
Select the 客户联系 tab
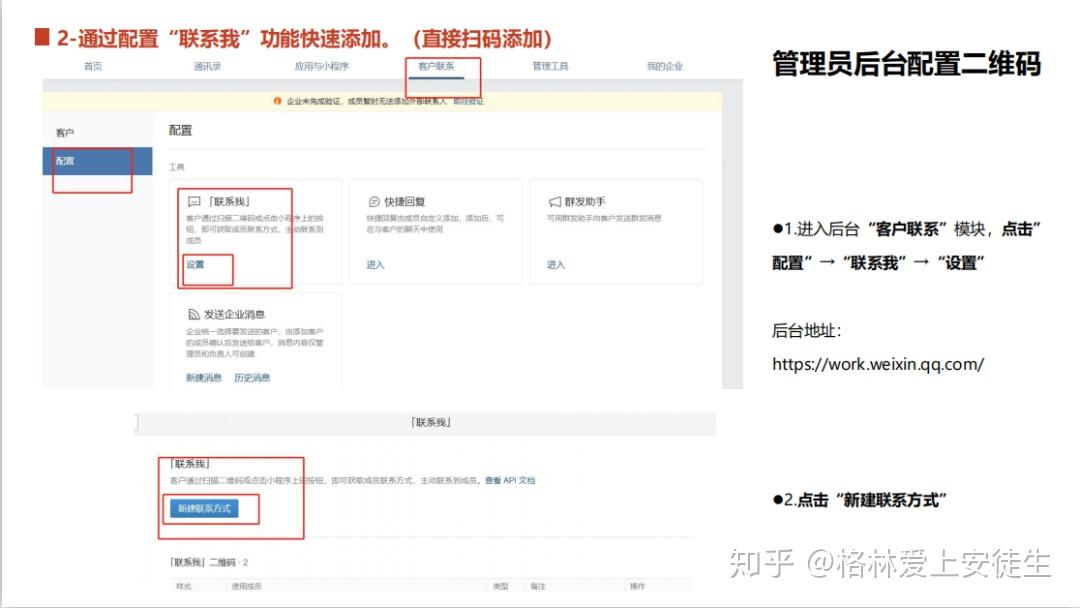coord(436,66)
